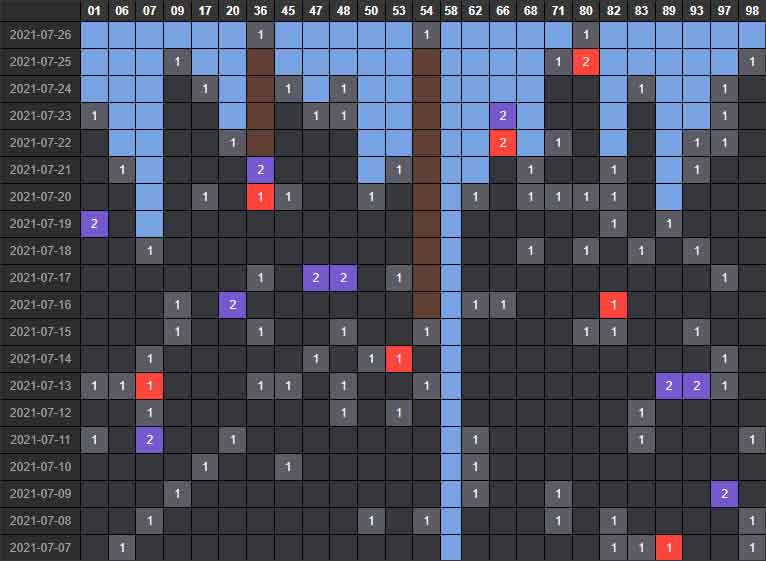766x561 pixels.
Task: Select the red 1 cell on 2021-07-14
Action: point(399,358)
